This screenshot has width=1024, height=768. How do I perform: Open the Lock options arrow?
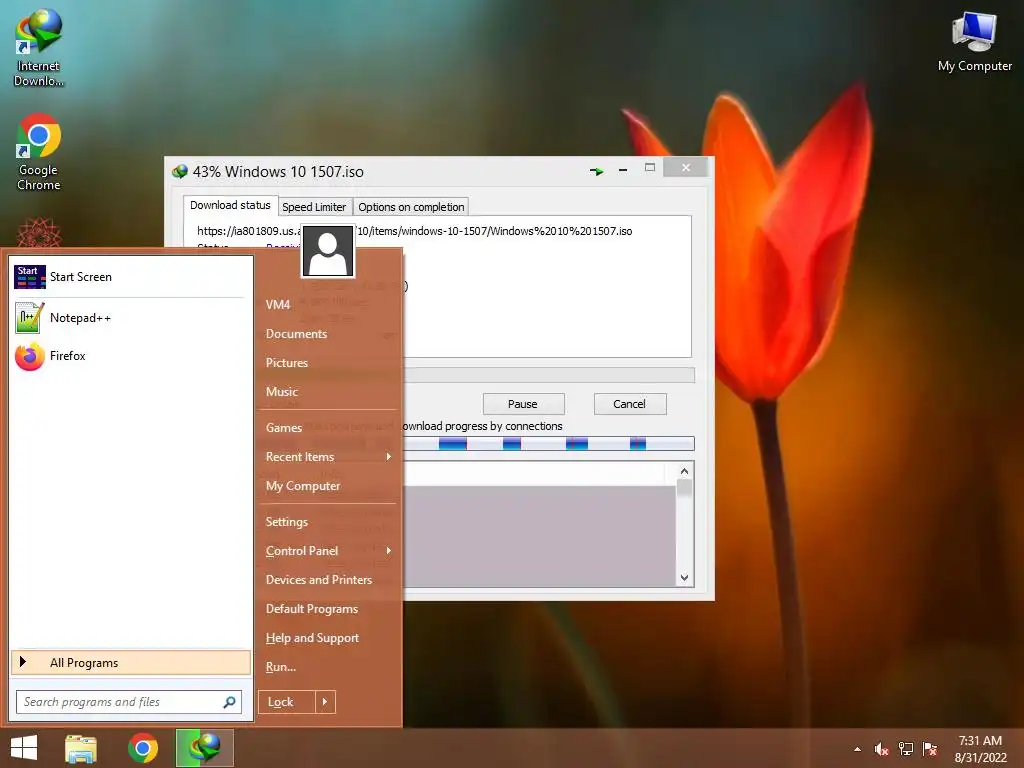tap(325, 702)
